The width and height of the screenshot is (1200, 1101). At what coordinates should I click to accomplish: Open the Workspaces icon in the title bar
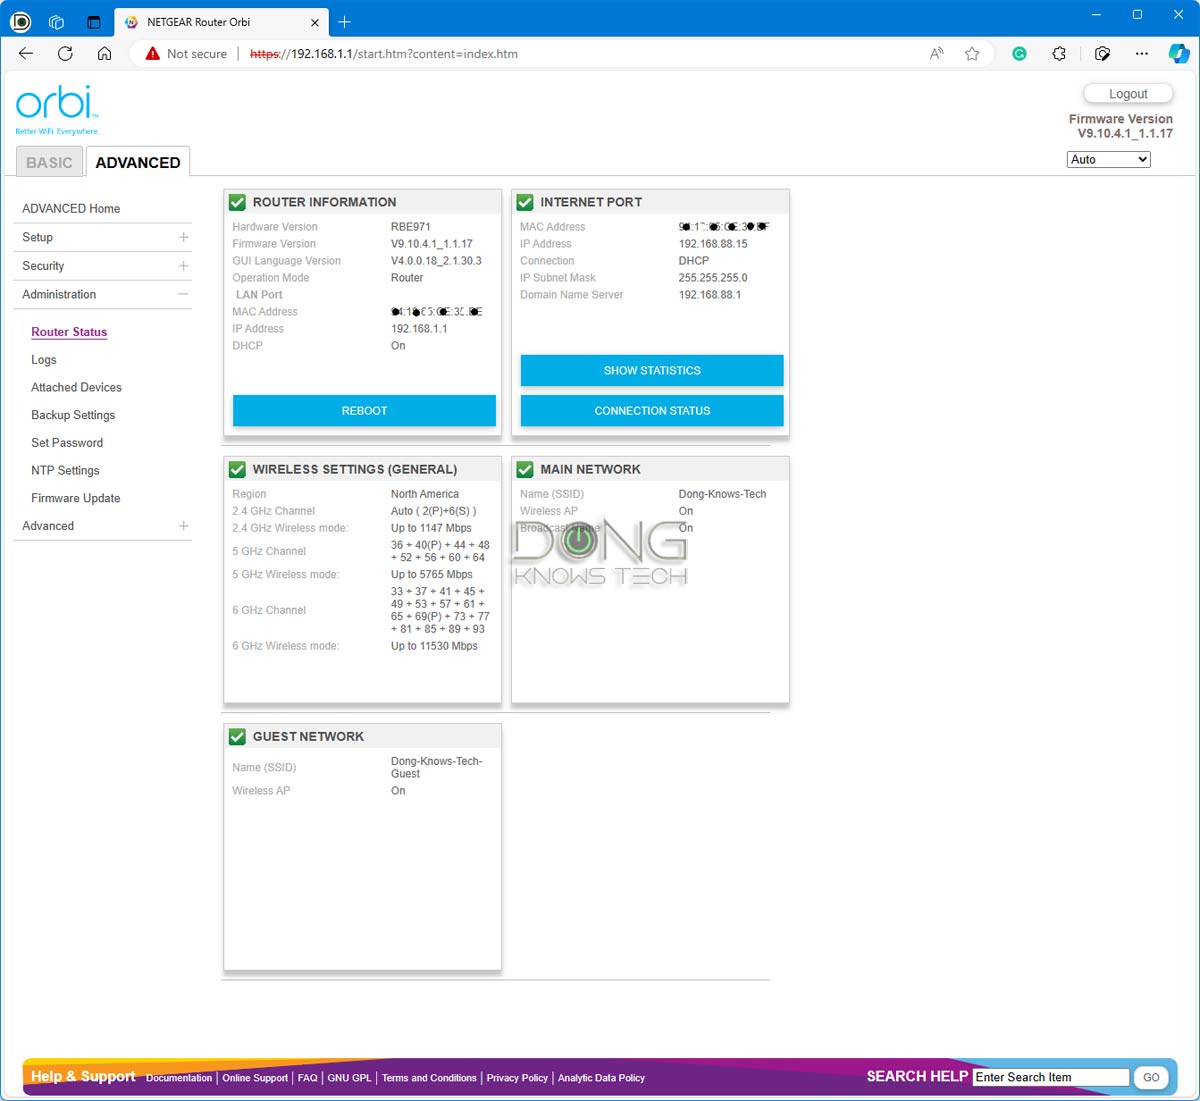57,22
